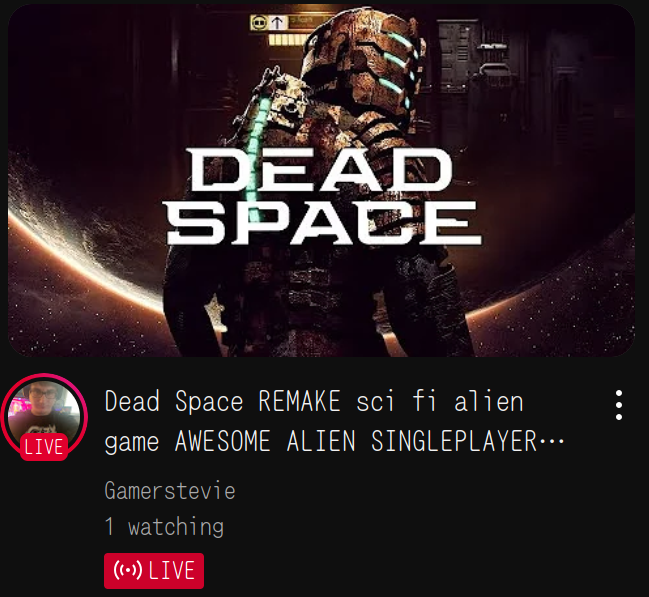Click the red LIVE badge below watching count
This screenshot has height=597, width=649.
point(154,571)
